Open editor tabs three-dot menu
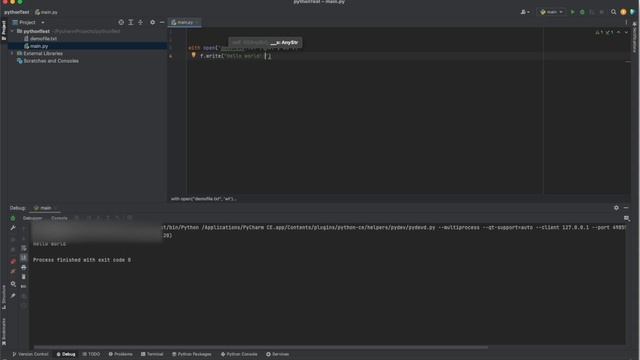Image resolution: width=640 pixels, height=360 pixels. [626, 22]
